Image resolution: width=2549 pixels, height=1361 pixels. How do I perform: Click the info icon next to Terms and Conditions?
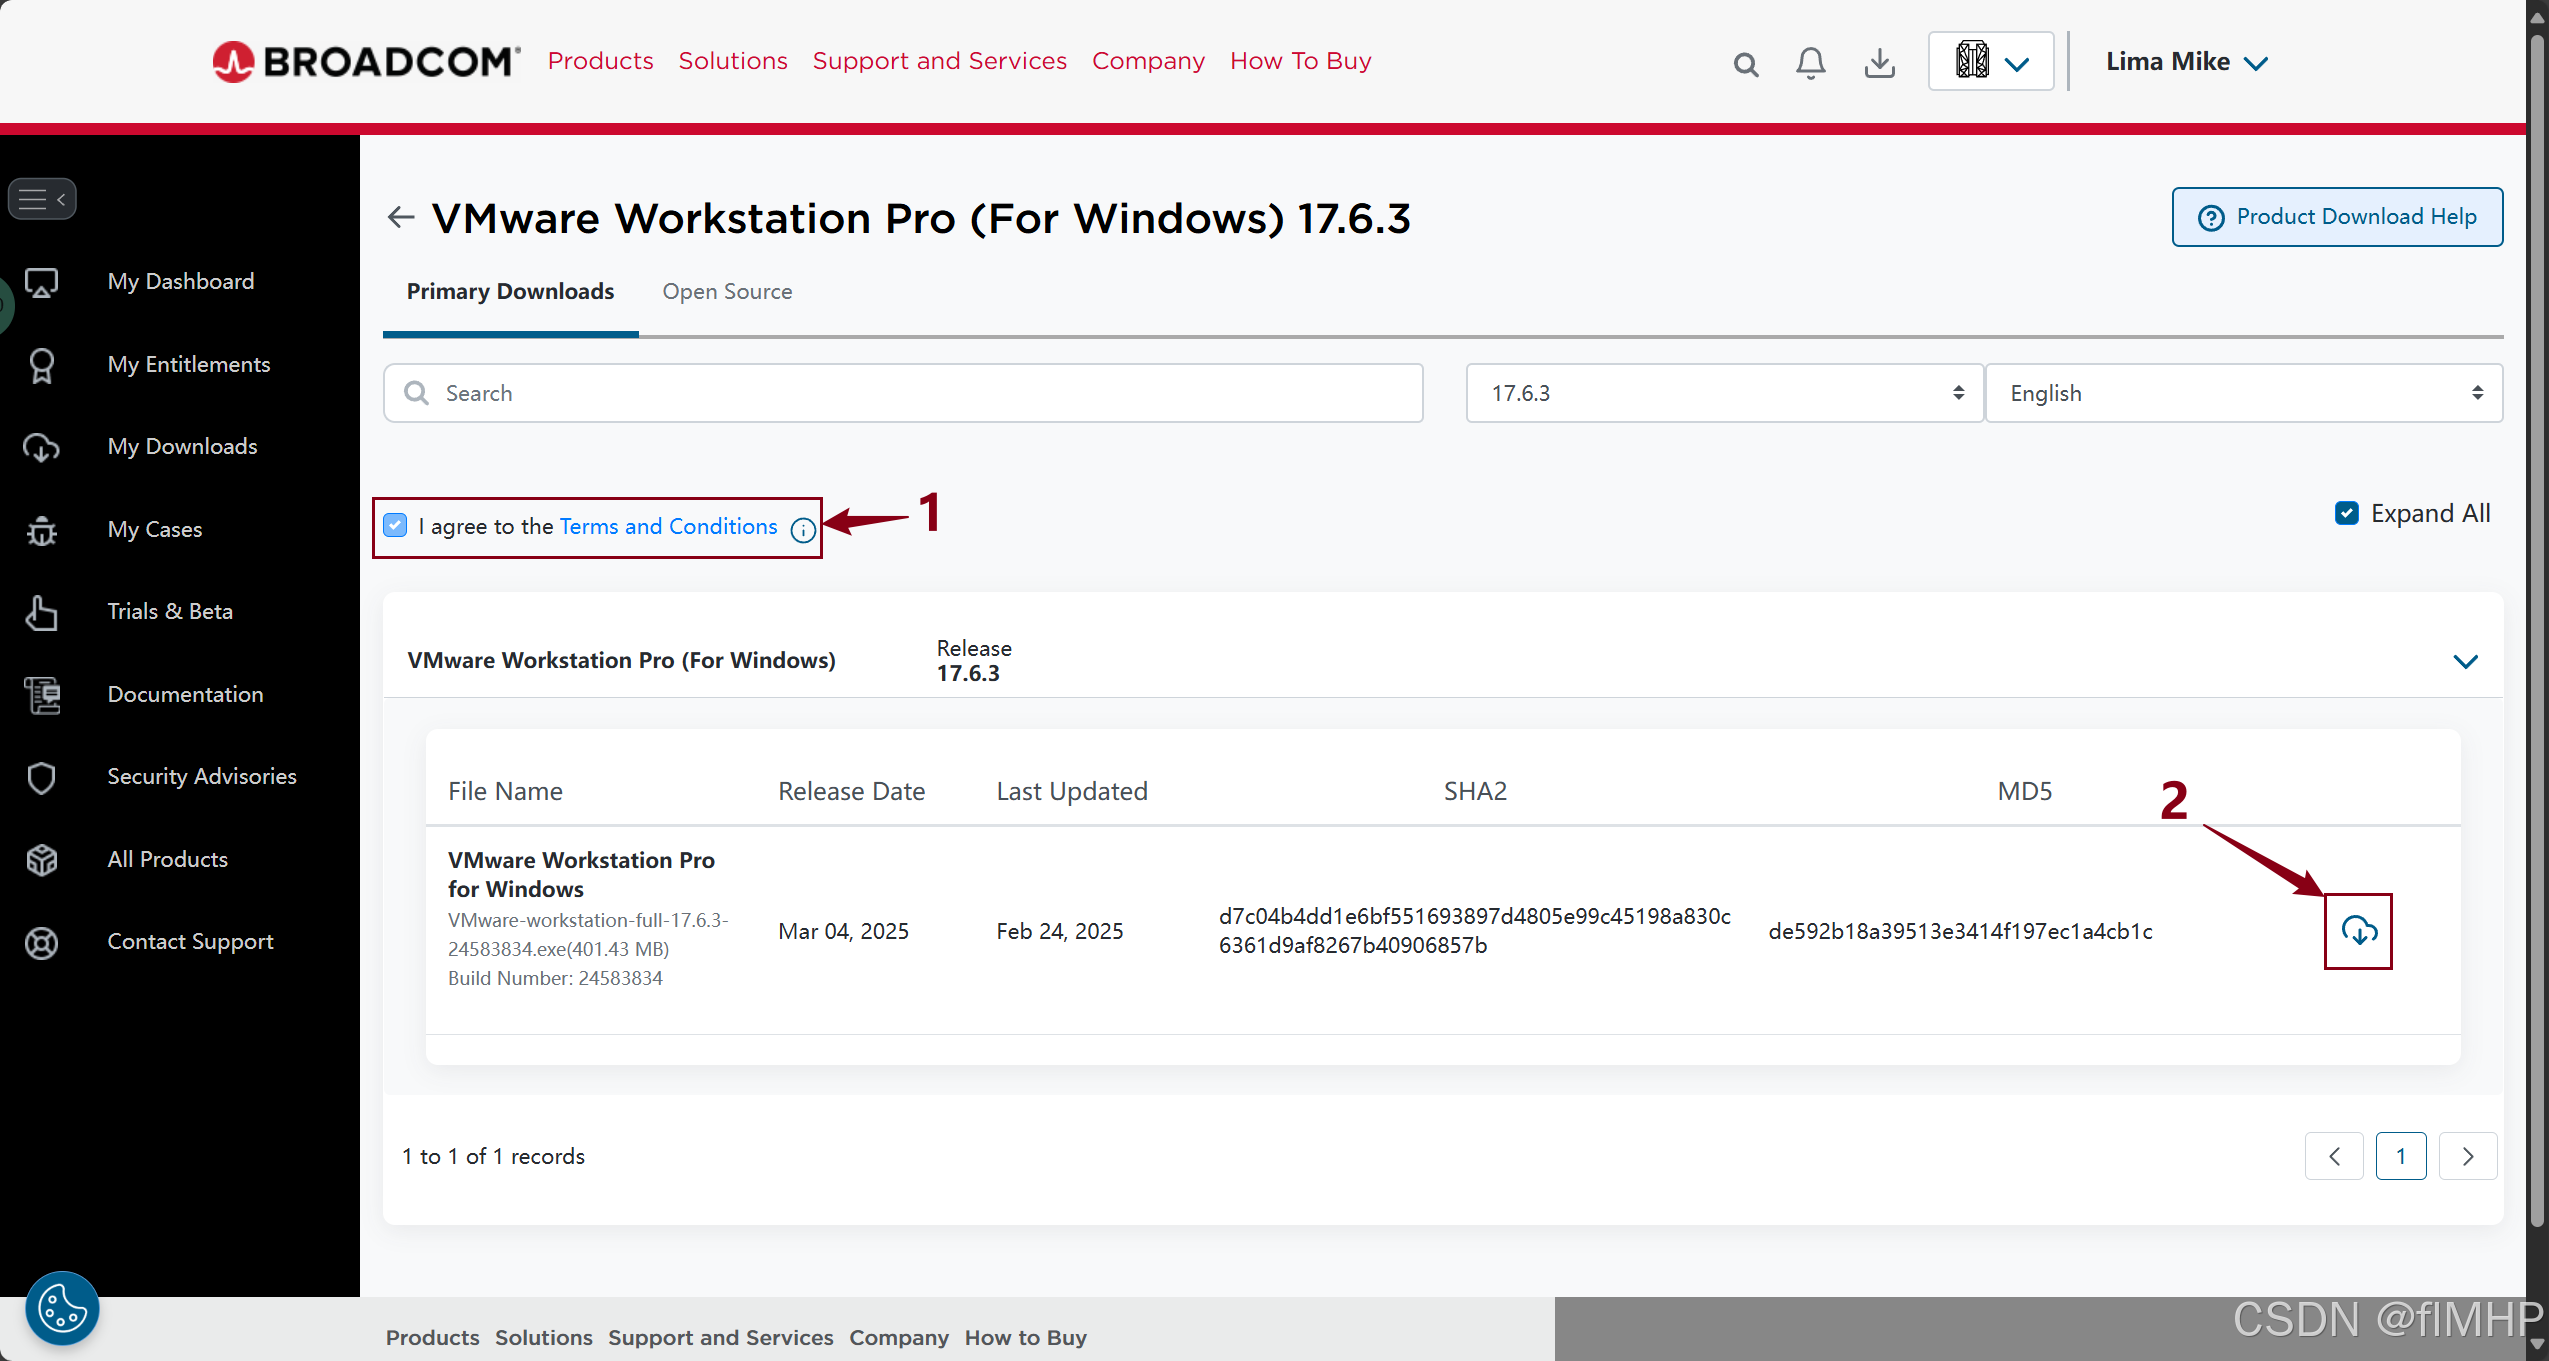coord(803,530)
